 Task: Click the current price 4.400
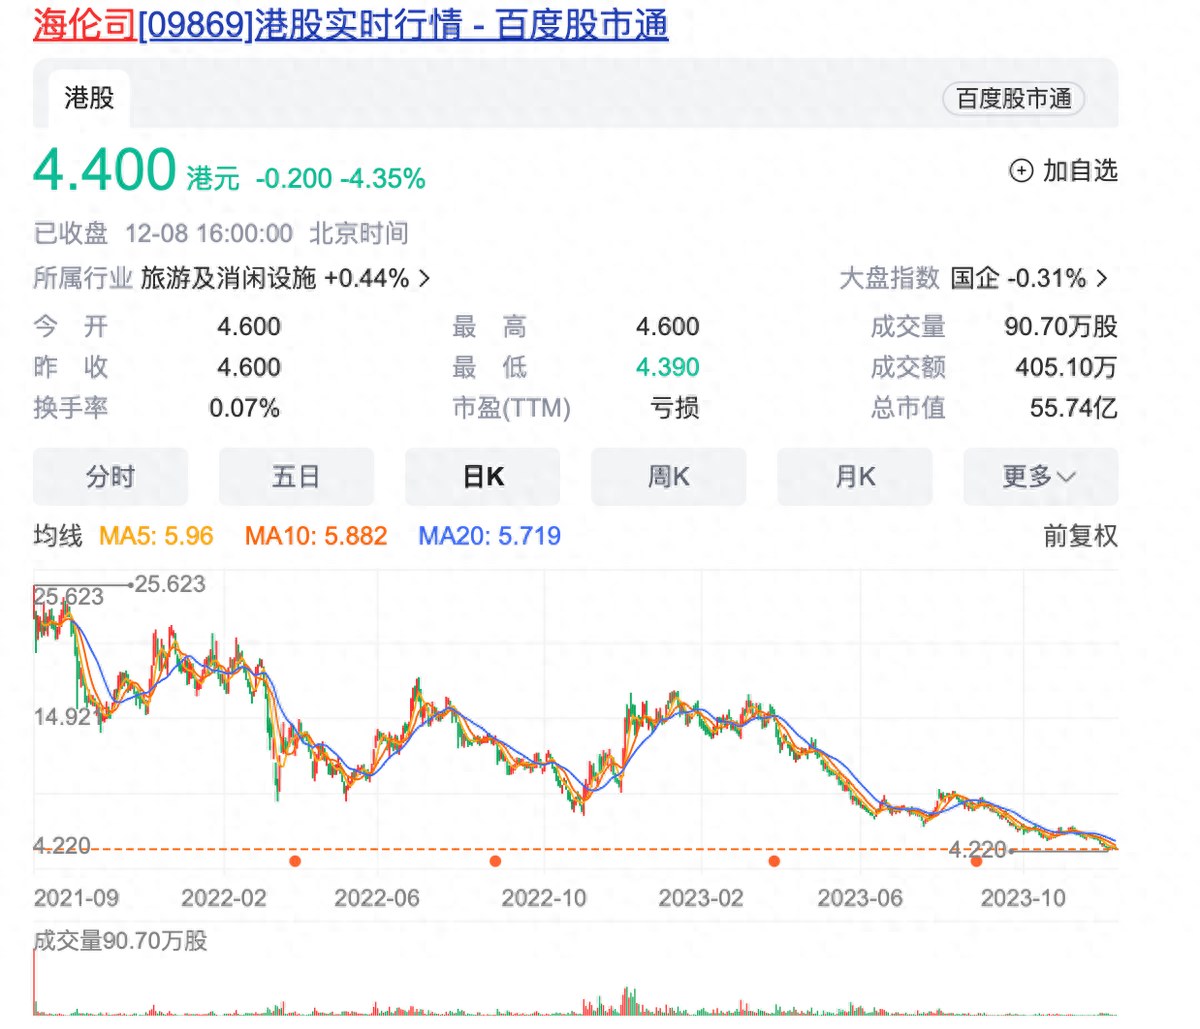click(x=105, y=170)
